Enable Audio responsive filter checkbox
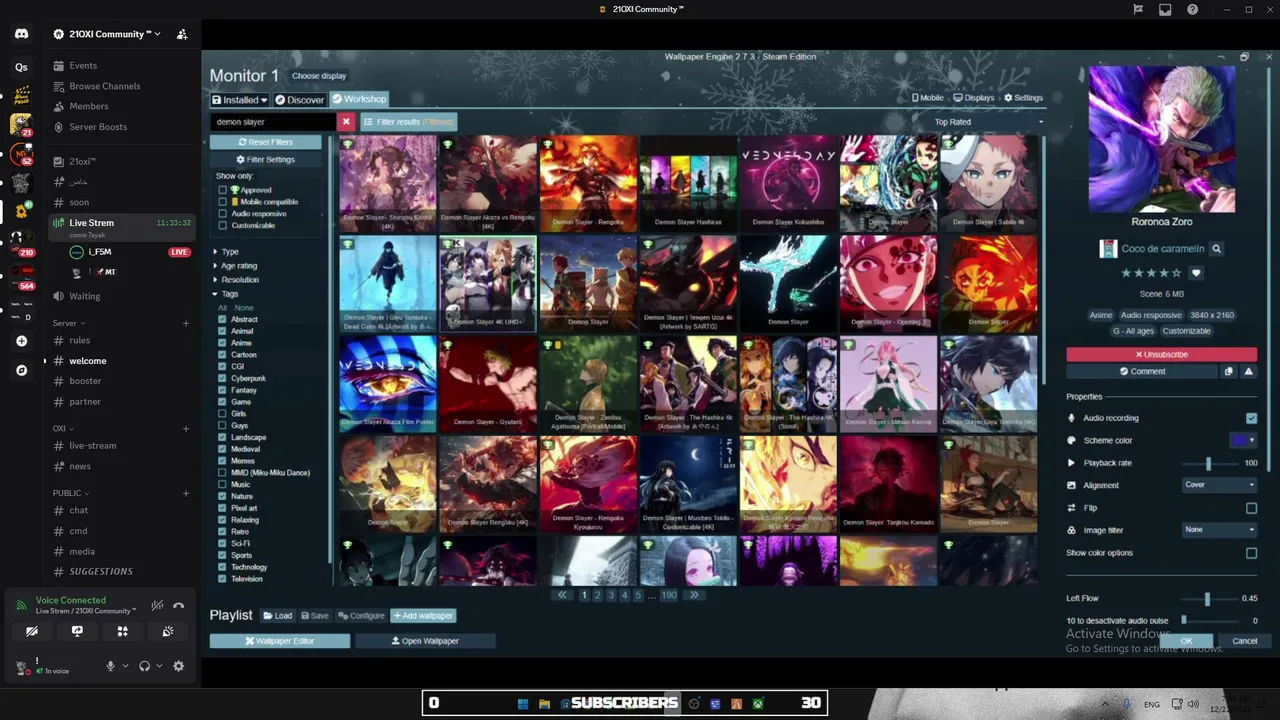1280x720 pixels. coord(222,214)
